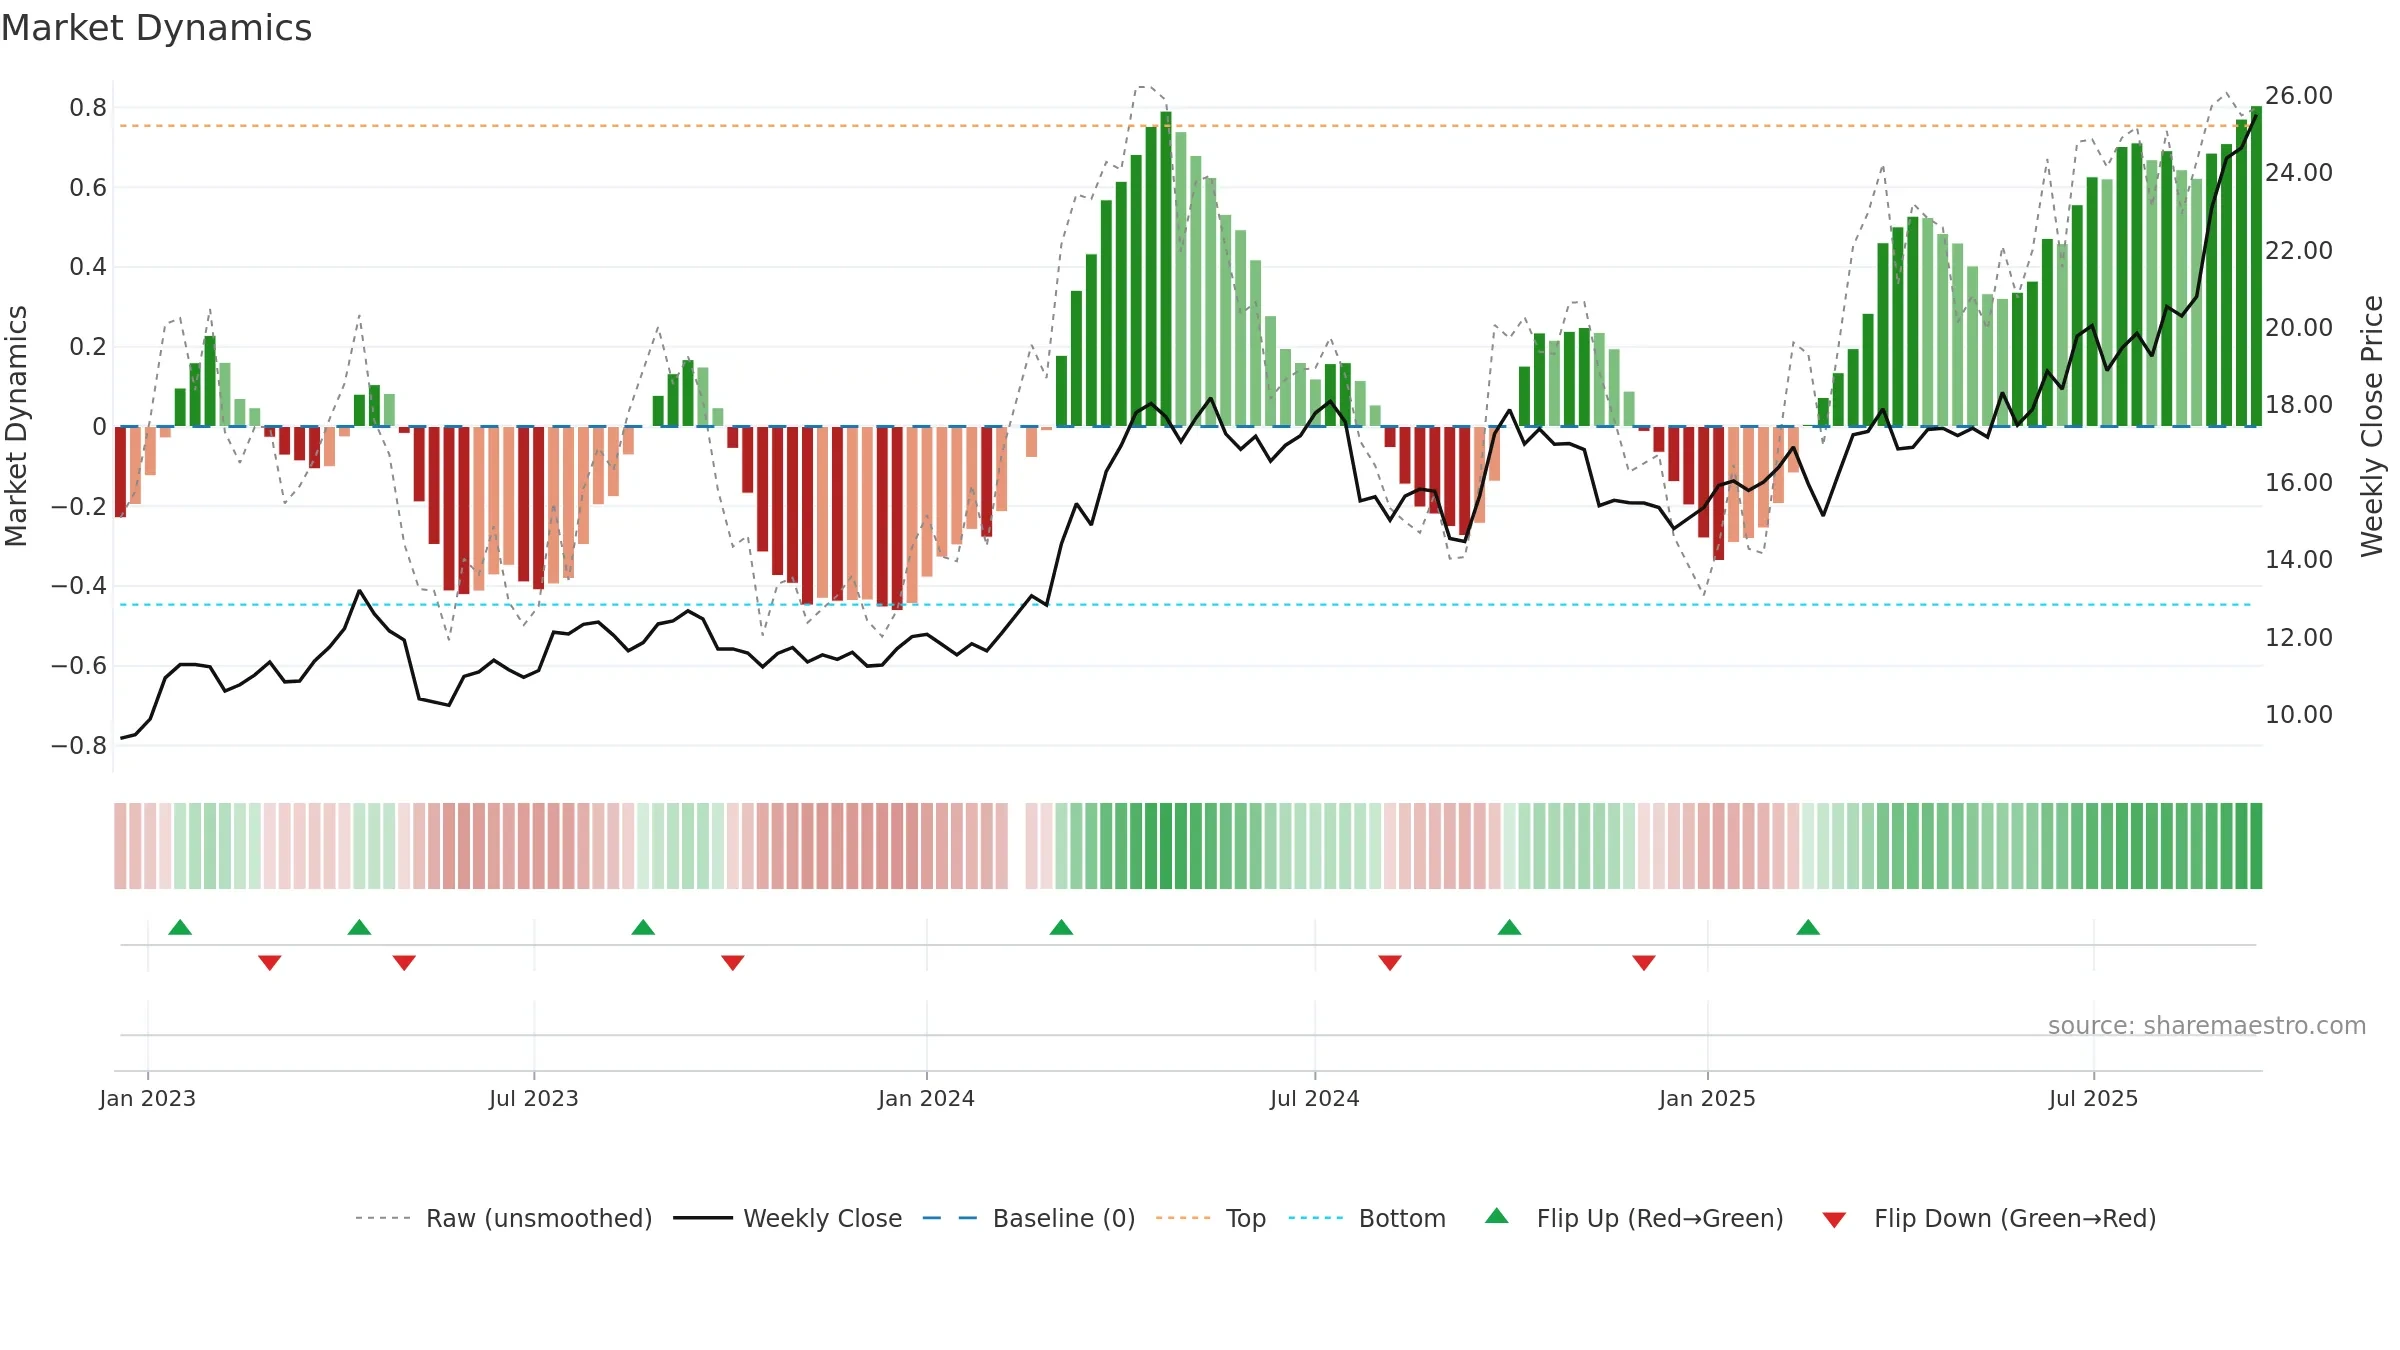
Task: Select the flip-down marker near December 2024
Action: click(1644, 962)
